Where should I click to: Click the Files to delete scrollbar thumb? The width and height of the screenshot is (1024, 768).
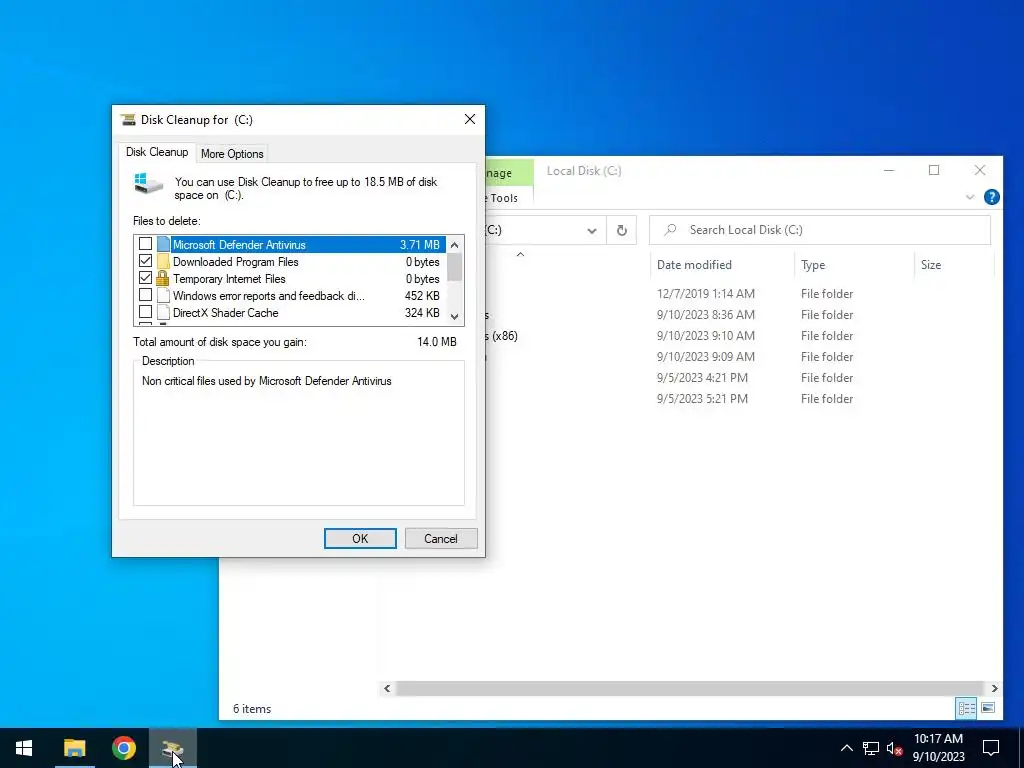(x=455, y=267)
